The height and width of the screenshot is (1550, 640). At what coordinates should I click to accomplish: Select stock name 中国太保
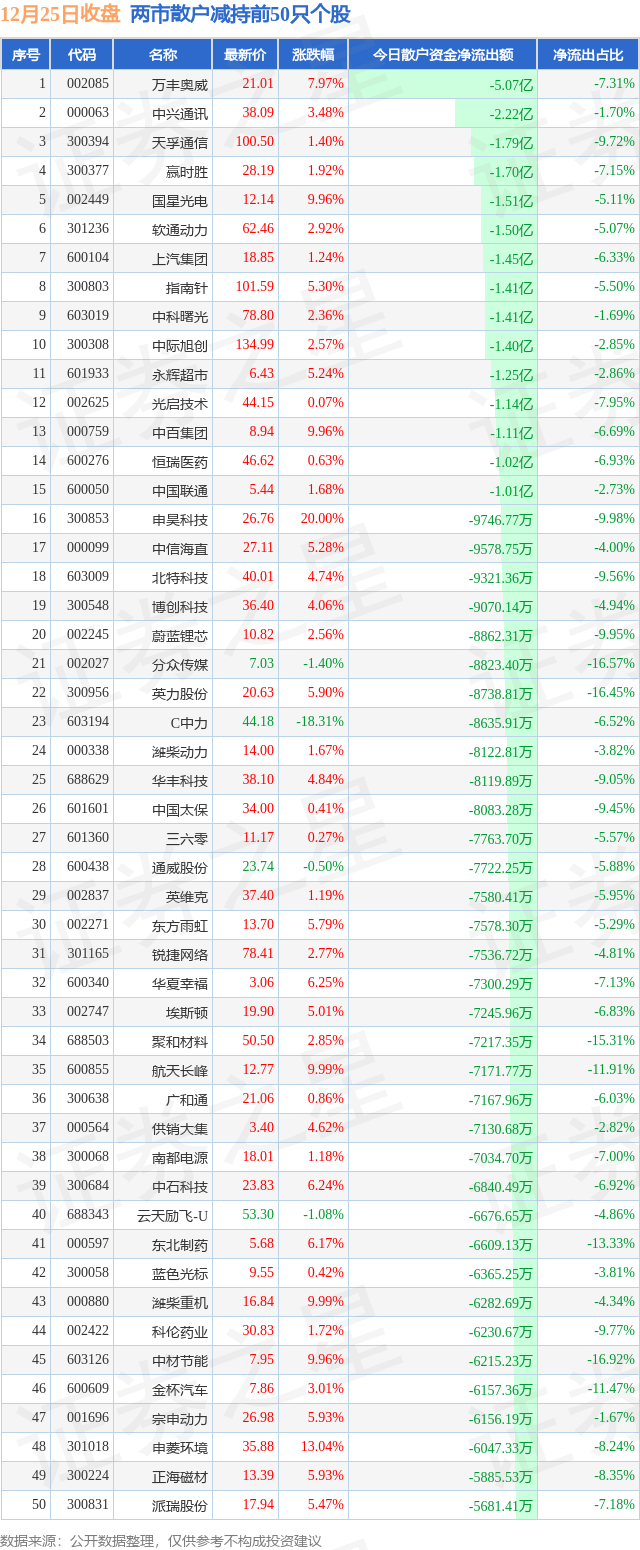(x=180, y=809)
